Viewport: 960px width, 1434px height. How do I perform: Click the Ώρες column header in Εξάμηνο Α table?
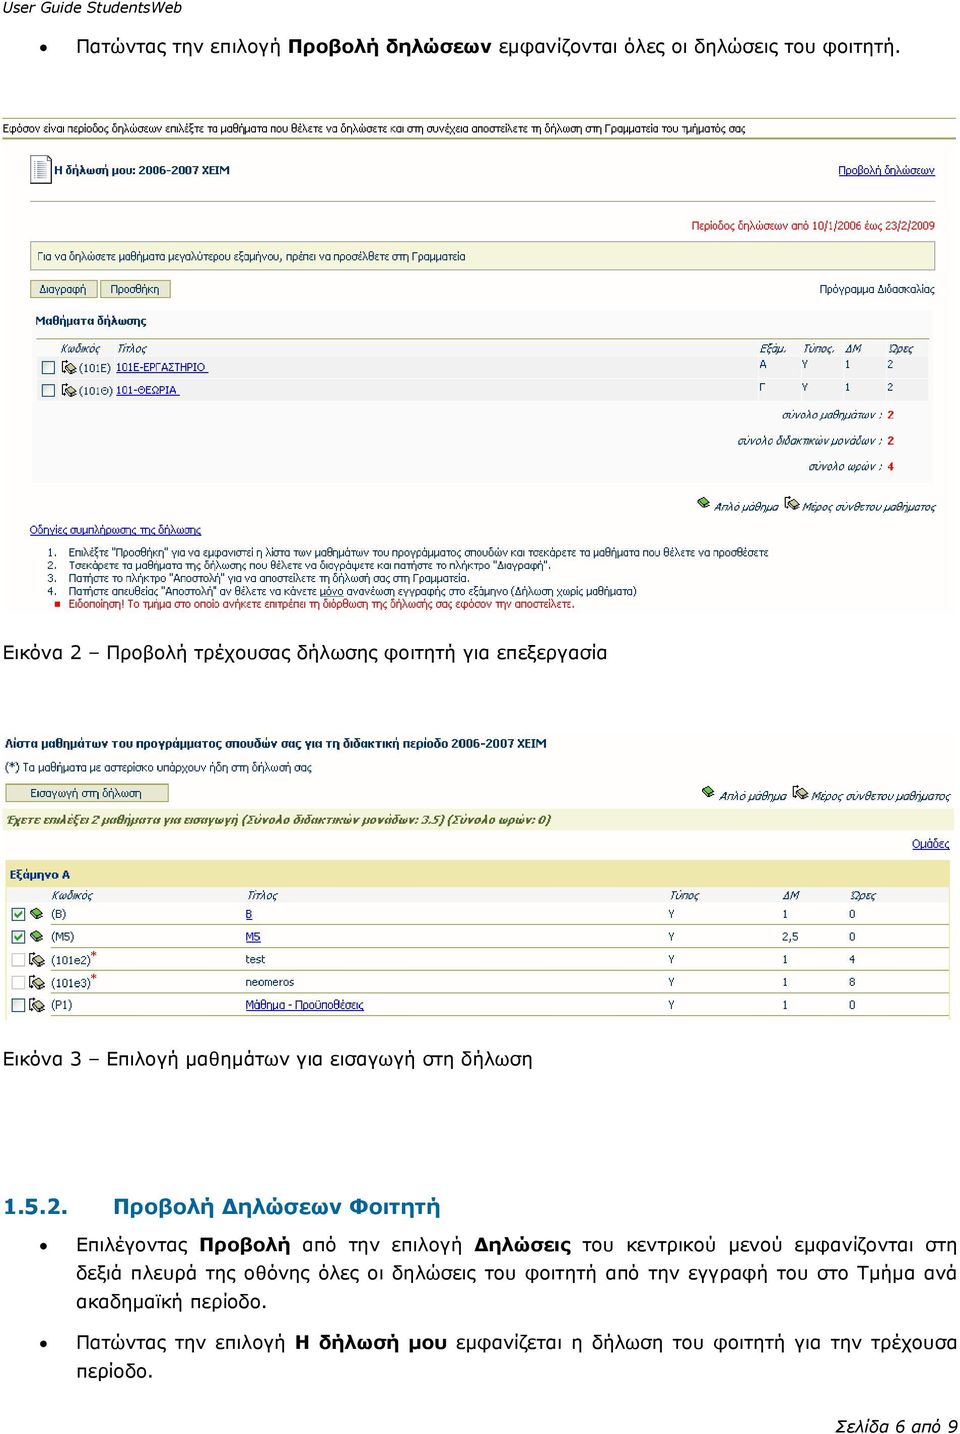coord(863,895)
